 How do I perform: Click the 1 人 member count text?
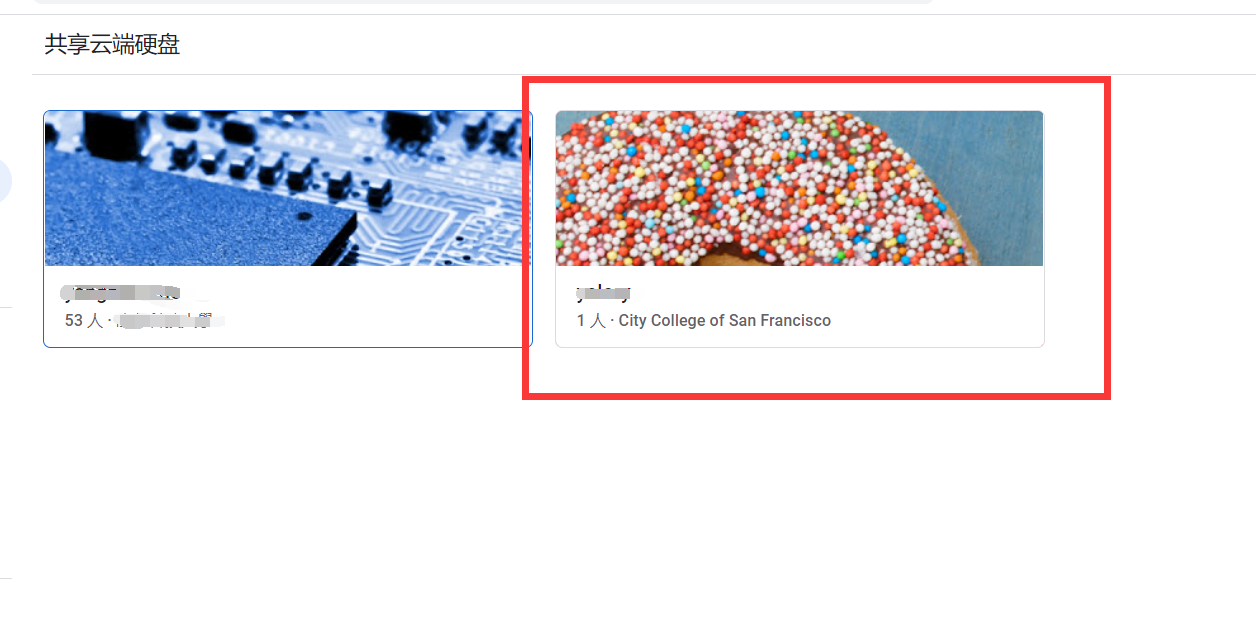pos(591,321)
